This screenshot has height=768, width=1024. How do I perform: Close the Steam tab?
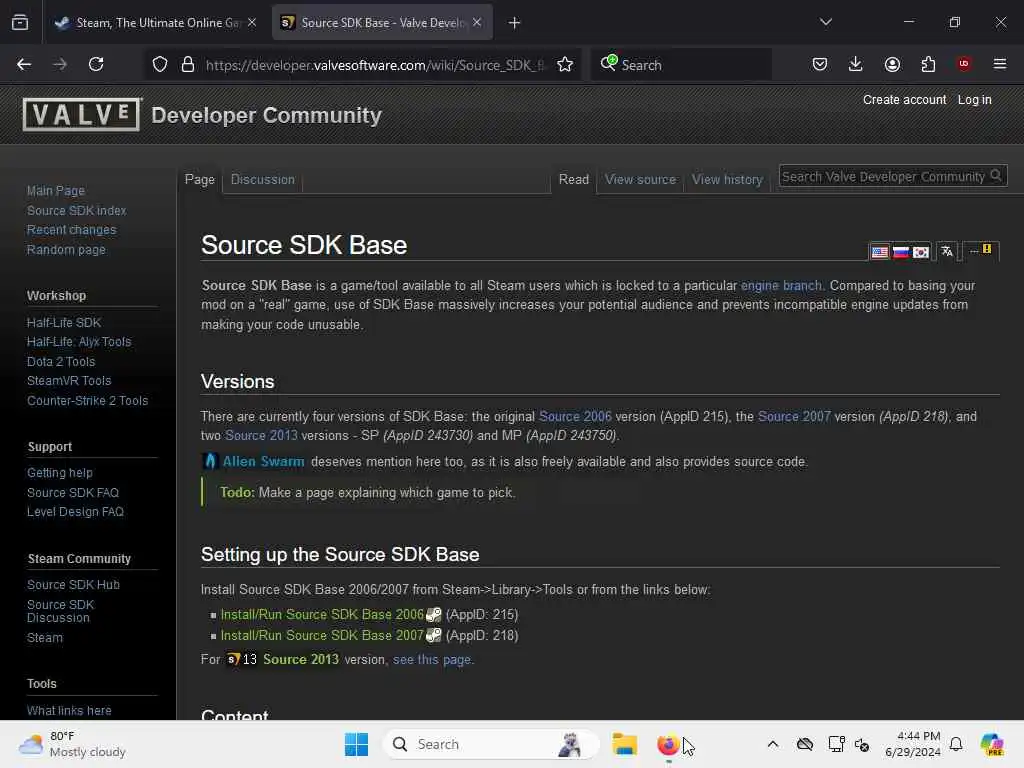252,22
